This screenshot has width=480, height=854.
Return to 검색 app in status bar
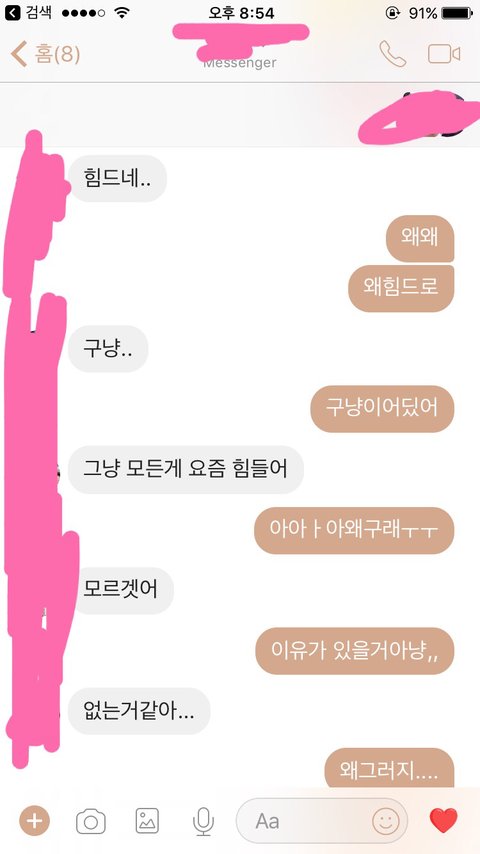pos(28,13)
